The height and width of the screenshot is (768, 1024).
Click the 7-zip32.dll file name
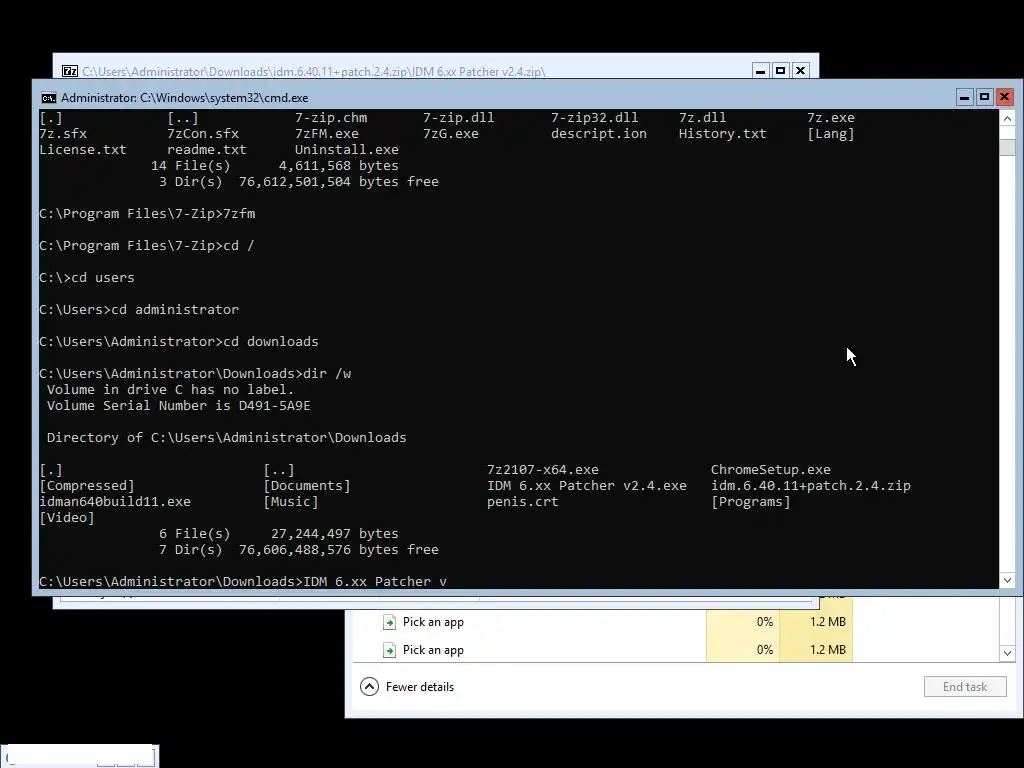coord(594,118)
